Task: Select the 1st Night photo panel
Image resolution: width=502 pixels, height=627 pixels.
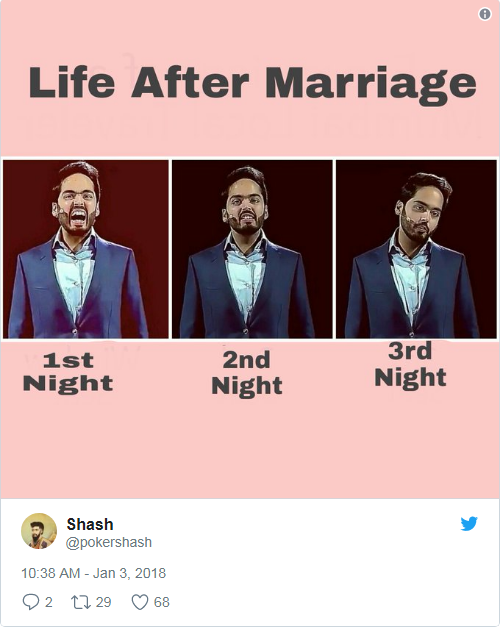Action: point(86,249)
